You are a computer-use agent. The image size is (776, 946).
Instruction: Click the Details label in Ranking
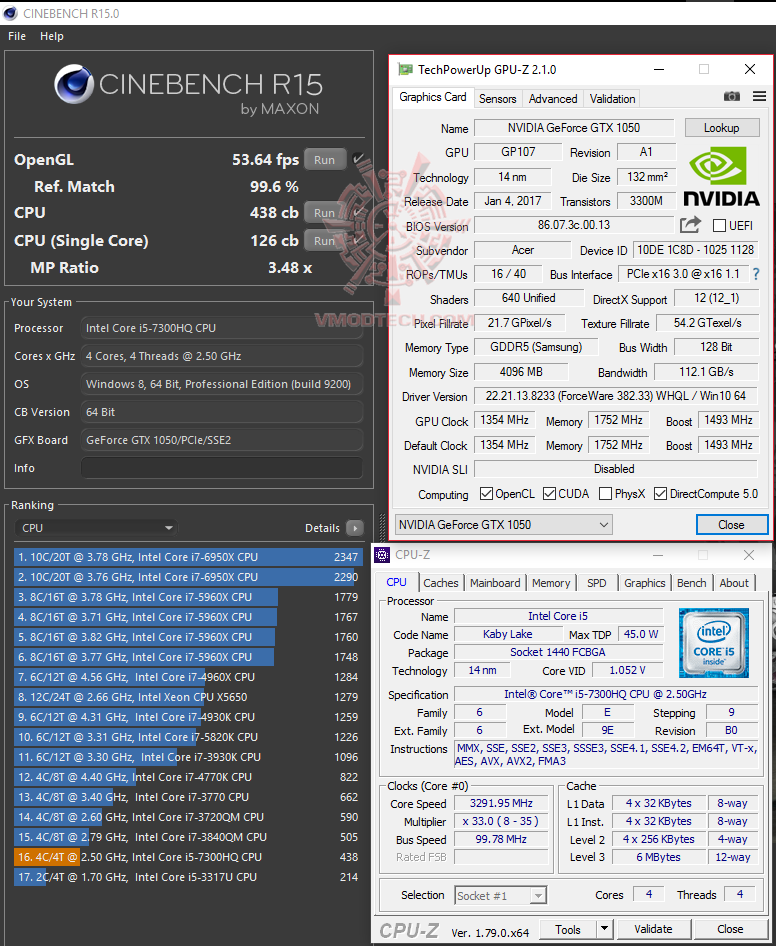tap(322, 528)
